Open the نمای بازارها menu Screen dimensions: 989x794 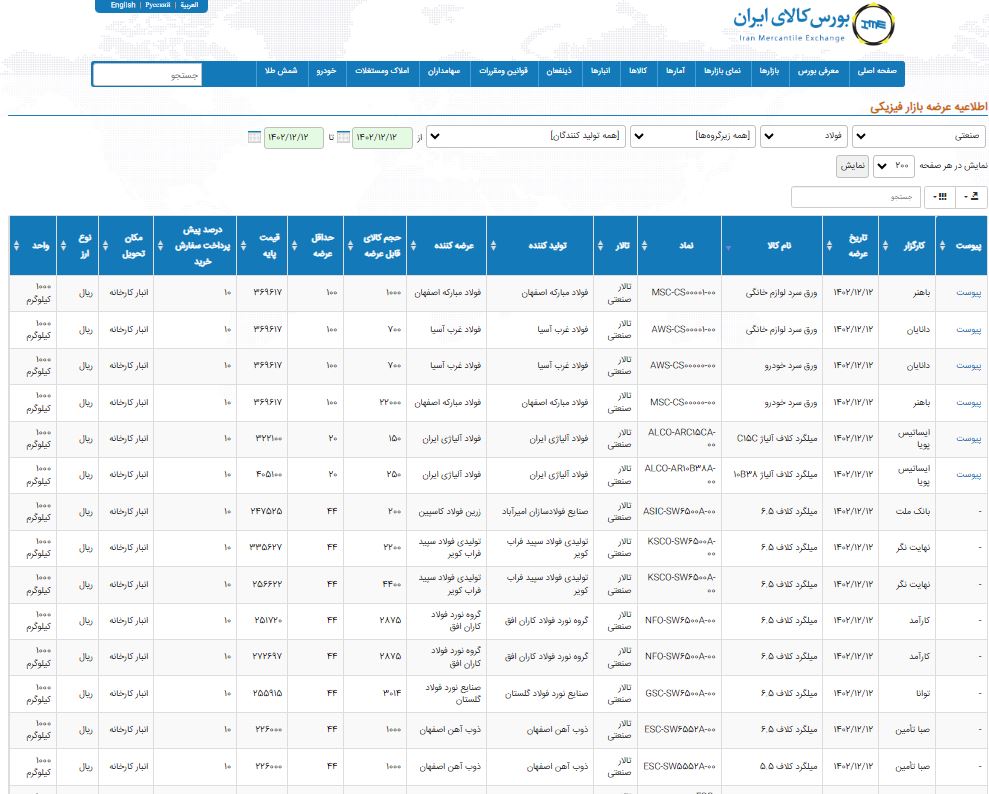pyautogui.click(x=722, y=71)
